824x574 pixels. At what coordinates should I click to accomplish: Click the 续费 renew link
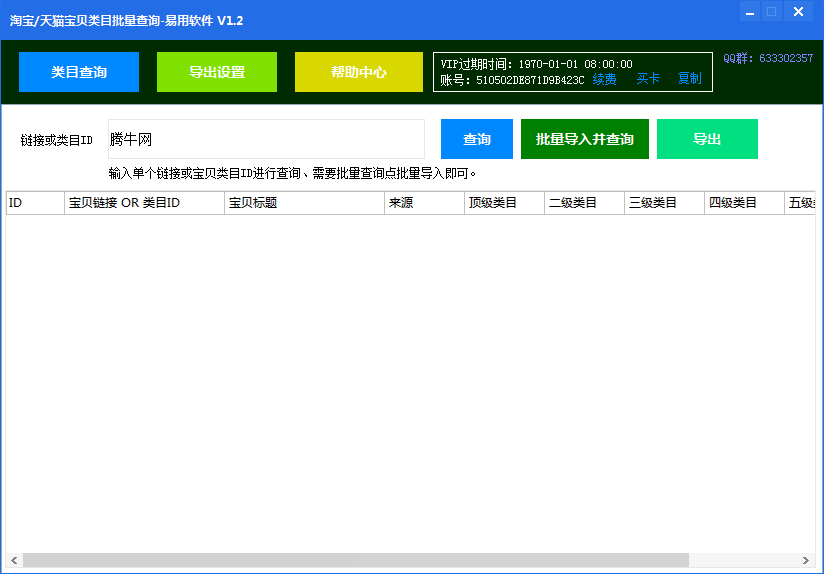(604, 79)
